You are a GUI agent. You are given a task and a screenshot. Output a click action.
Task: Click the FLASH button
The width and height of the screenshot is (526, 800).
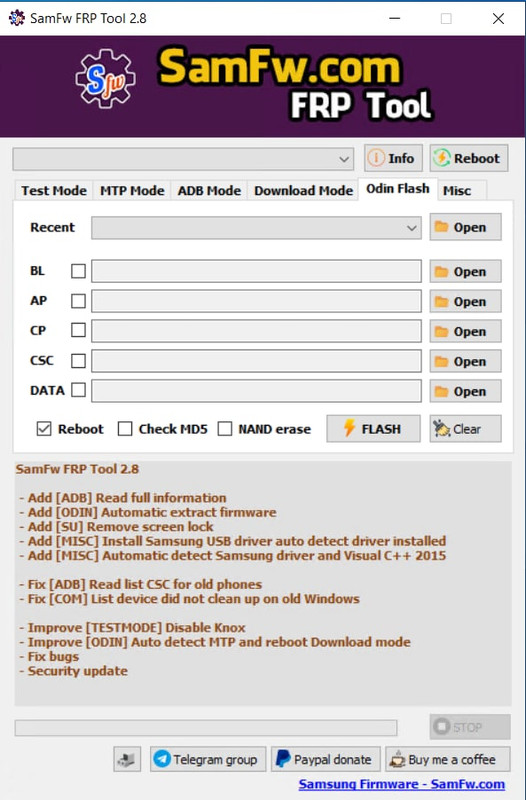[x=373, y=429]
